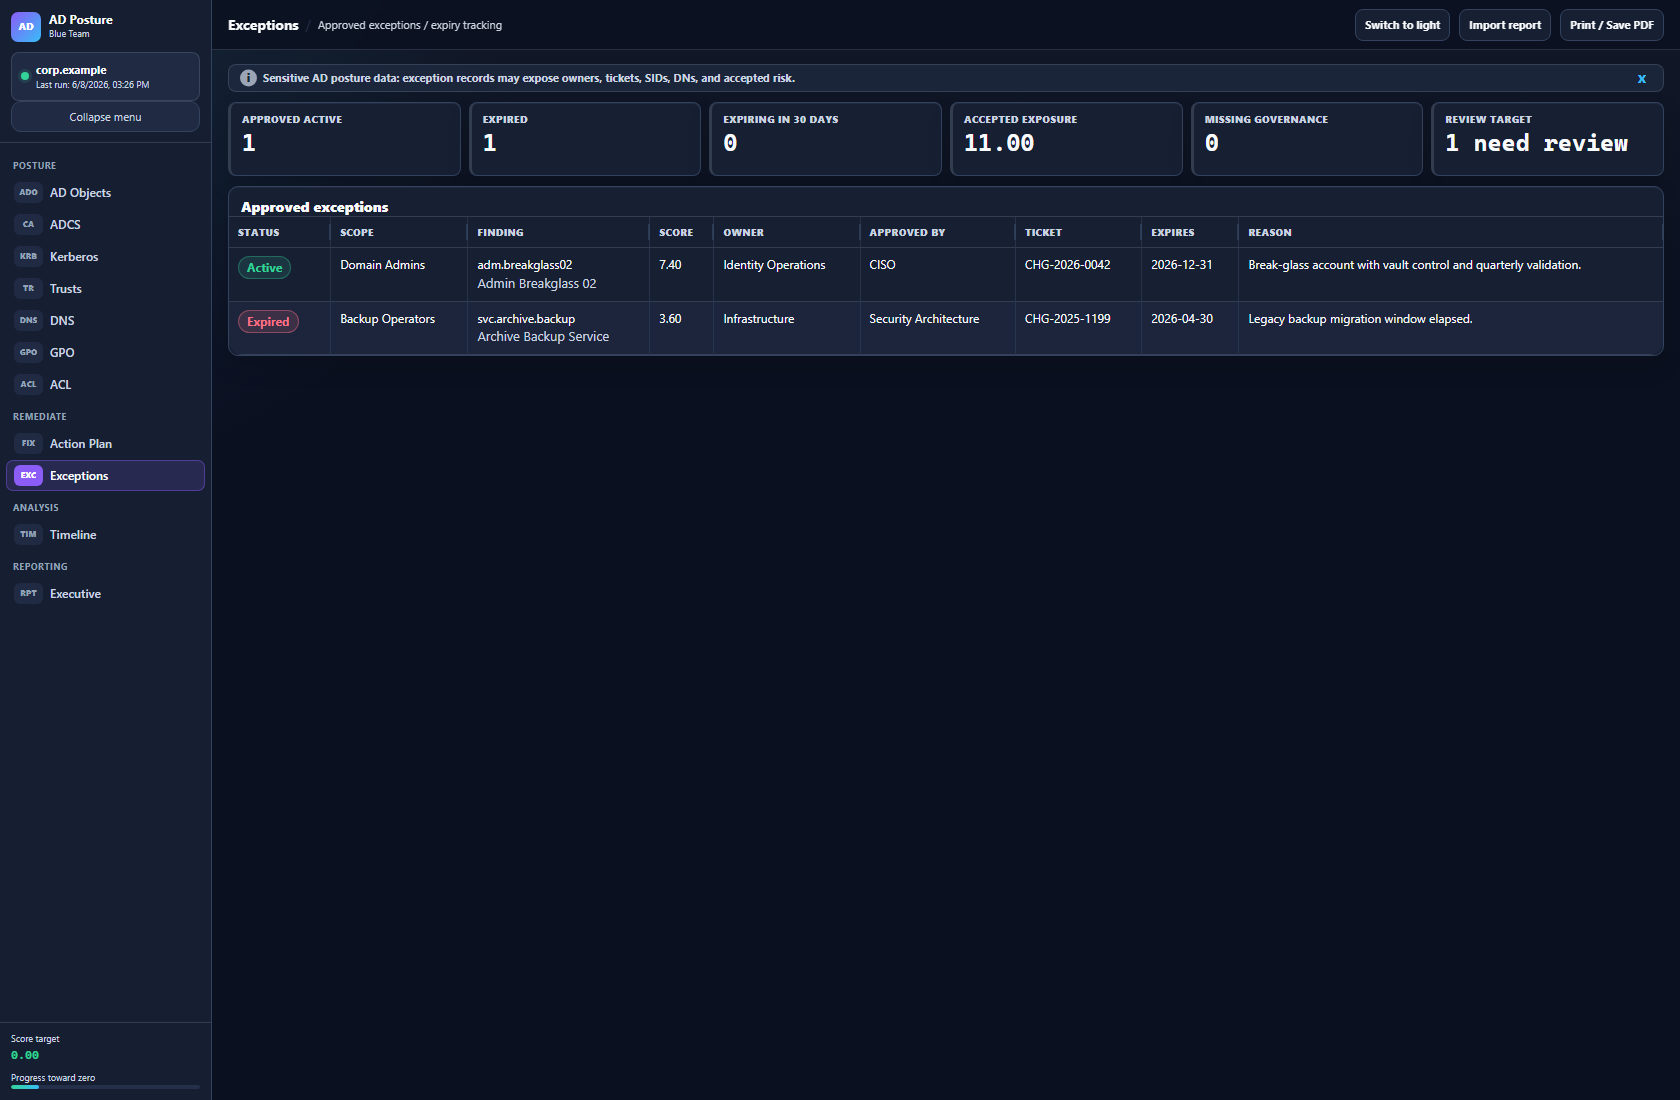Click the ACL sidebar badge icon

click(x=28, y=385)
